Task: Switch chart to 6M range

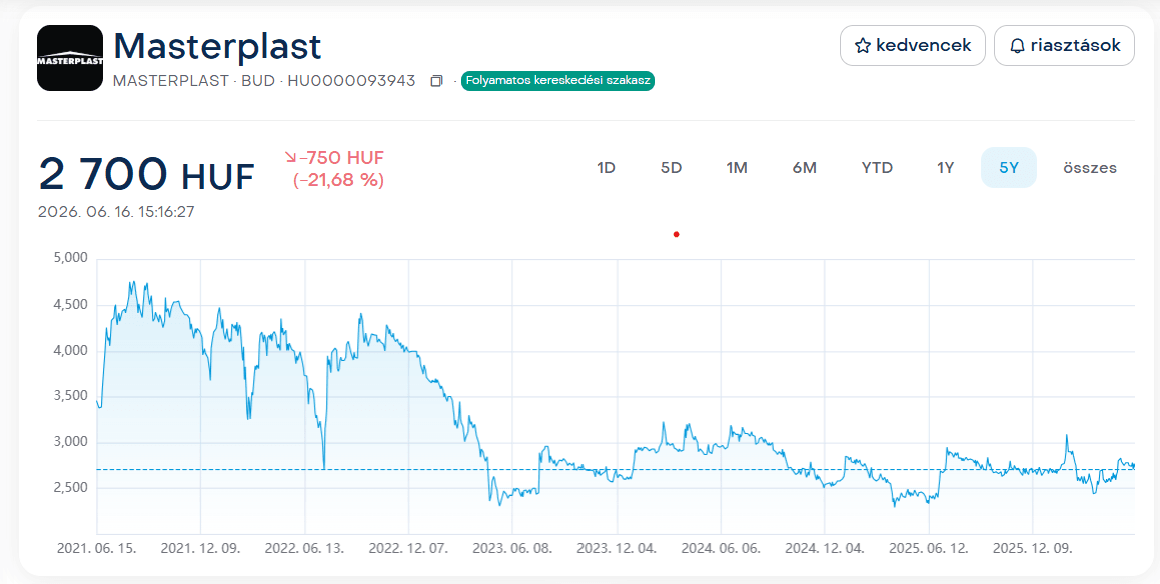Action: 804,167
